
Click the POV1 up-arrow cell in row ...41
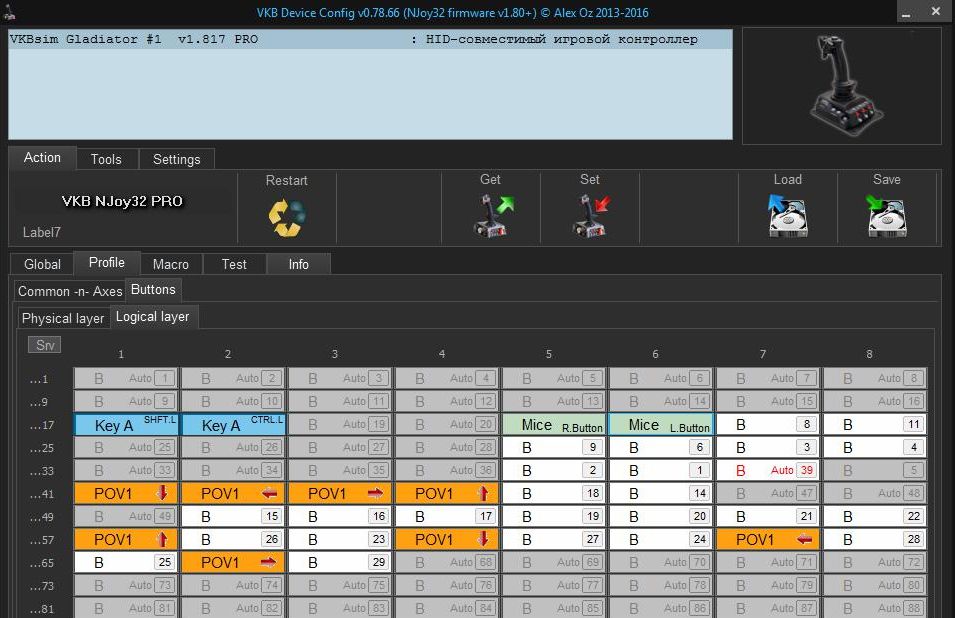[x=447, y=493]
